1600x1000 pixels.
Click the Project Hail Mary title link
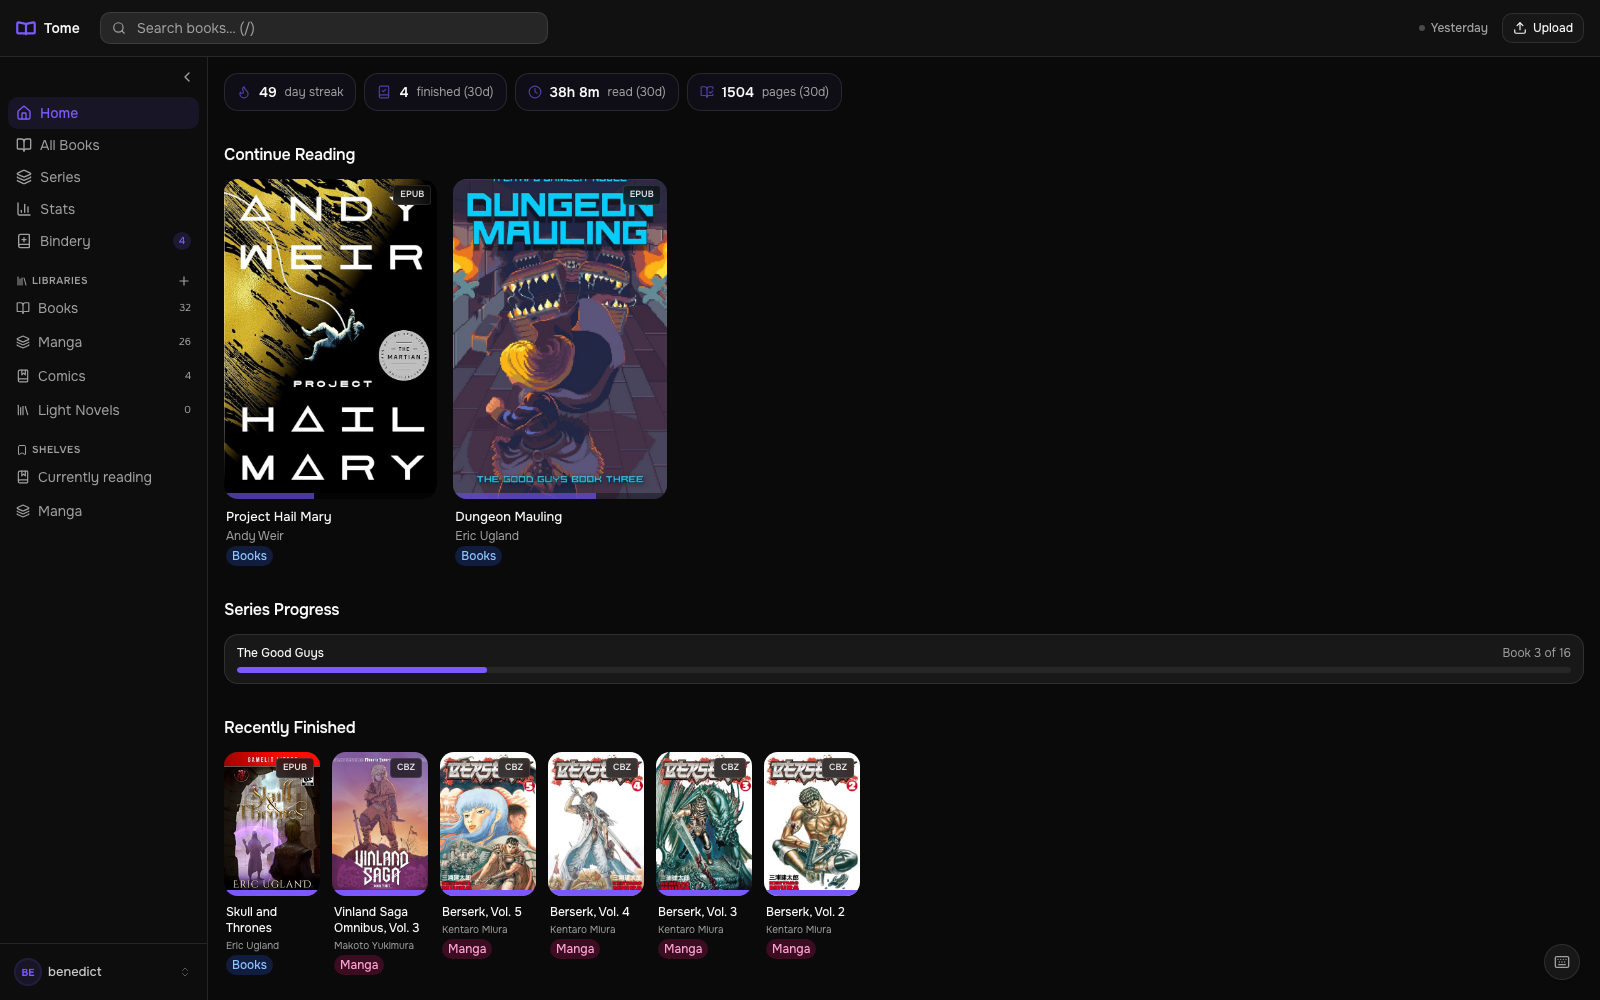pyautogui.click(x=279, y=517)
